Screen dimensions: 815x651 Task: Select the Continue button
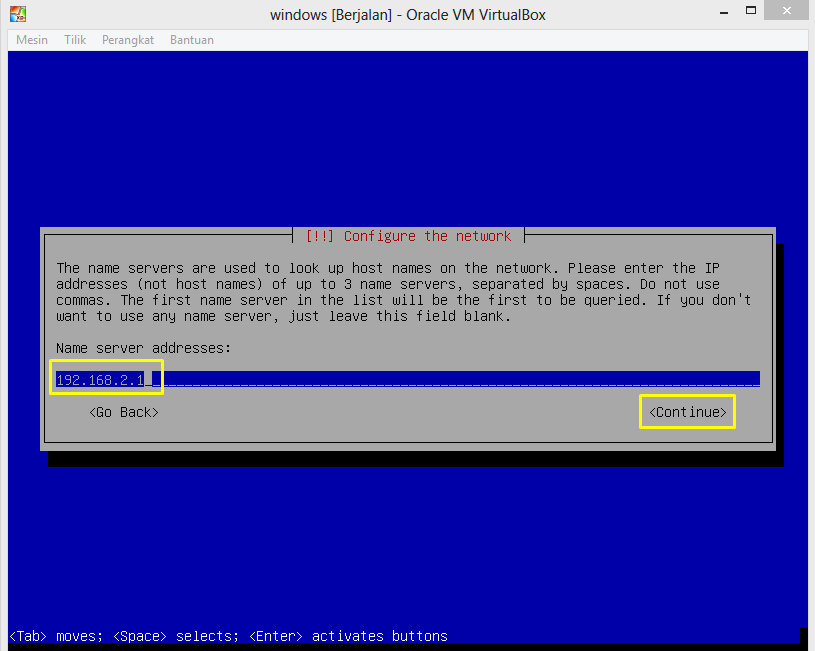coord(687,411)
